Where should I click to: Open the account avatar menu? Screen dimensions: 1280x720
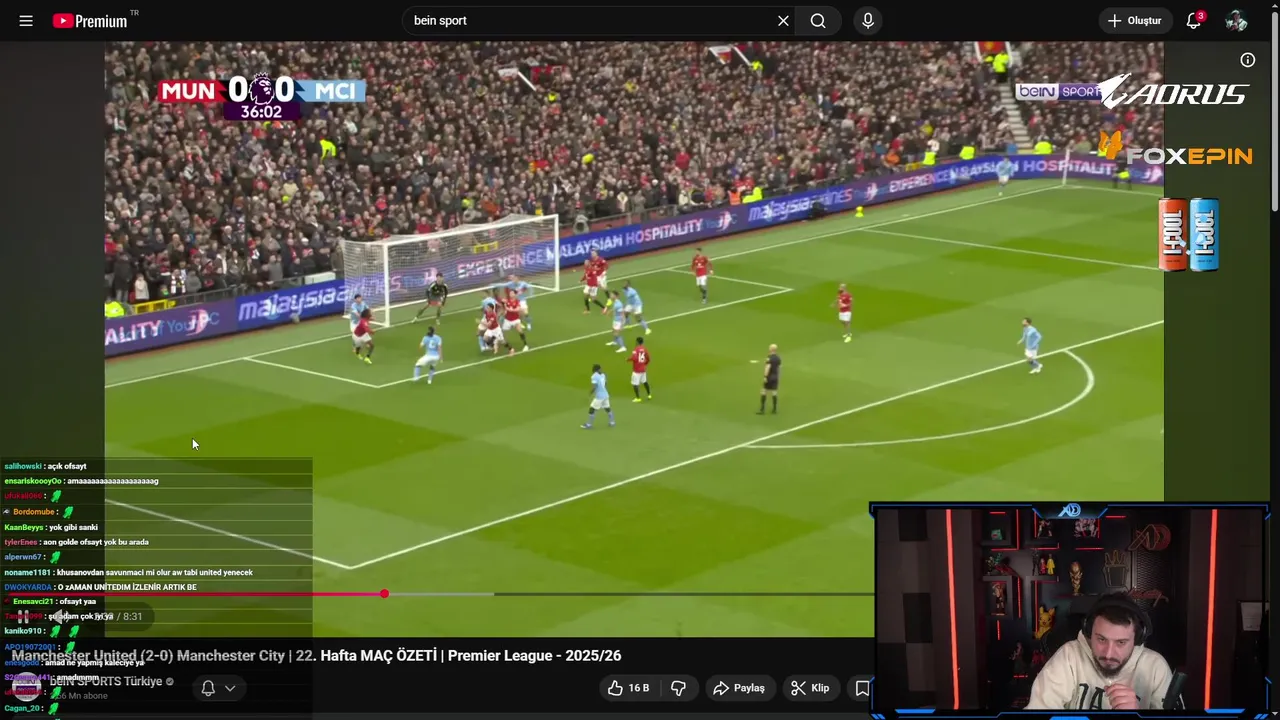point(1236,20)
